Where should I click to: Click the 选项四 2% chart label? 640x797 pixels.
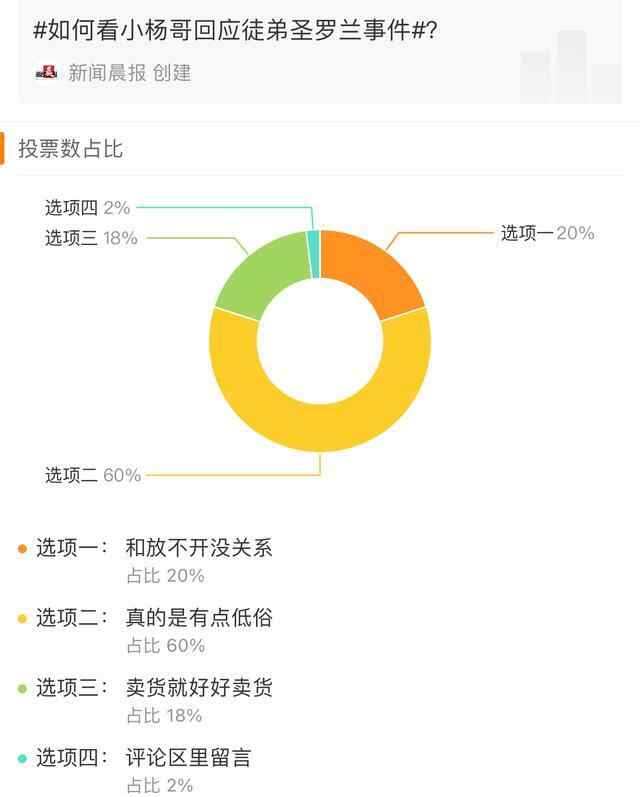[x=88, y=208]
